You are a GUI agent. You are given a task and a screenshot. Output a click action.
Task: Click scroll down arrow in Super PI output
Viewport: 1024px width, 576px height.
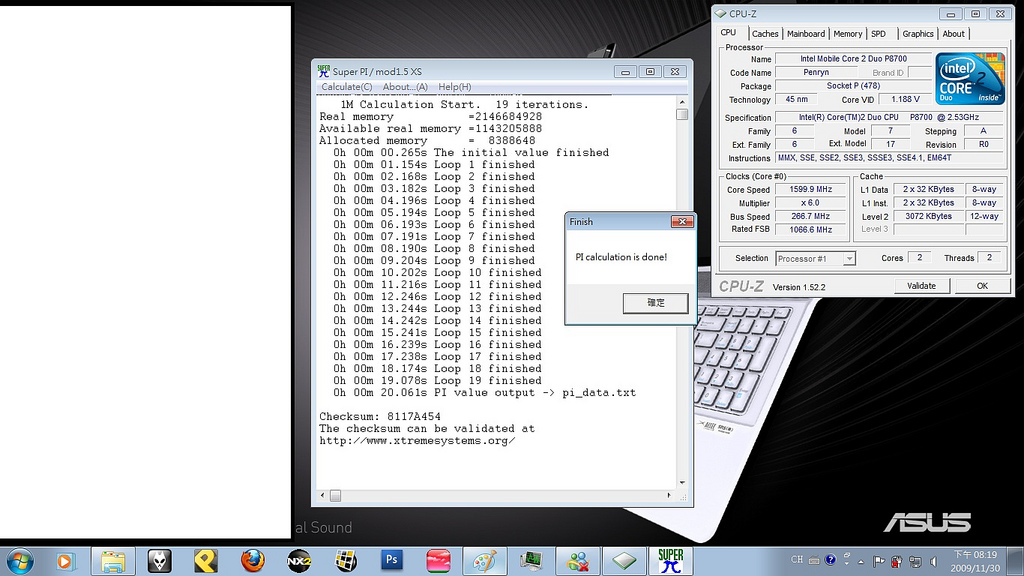682,483
